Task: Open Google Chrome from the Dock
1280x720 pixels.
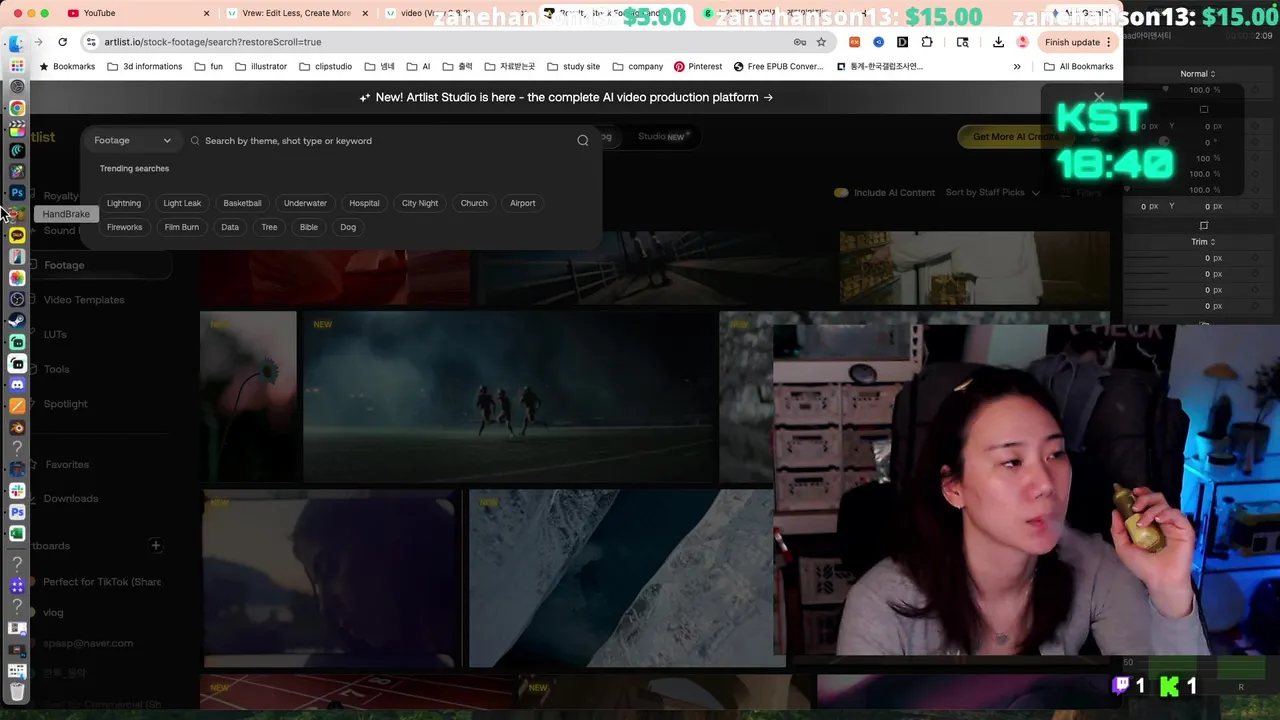Action: coord(17,108)
